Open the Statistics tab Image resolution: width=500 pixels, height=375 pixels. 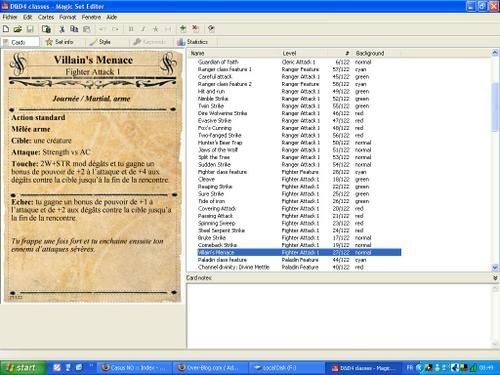pyautogui.click(x=193, y=42)
